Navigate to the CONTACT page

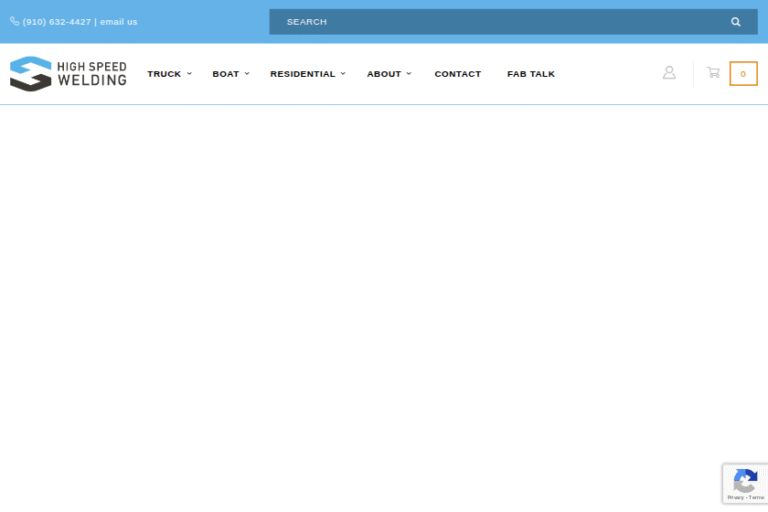457,74
